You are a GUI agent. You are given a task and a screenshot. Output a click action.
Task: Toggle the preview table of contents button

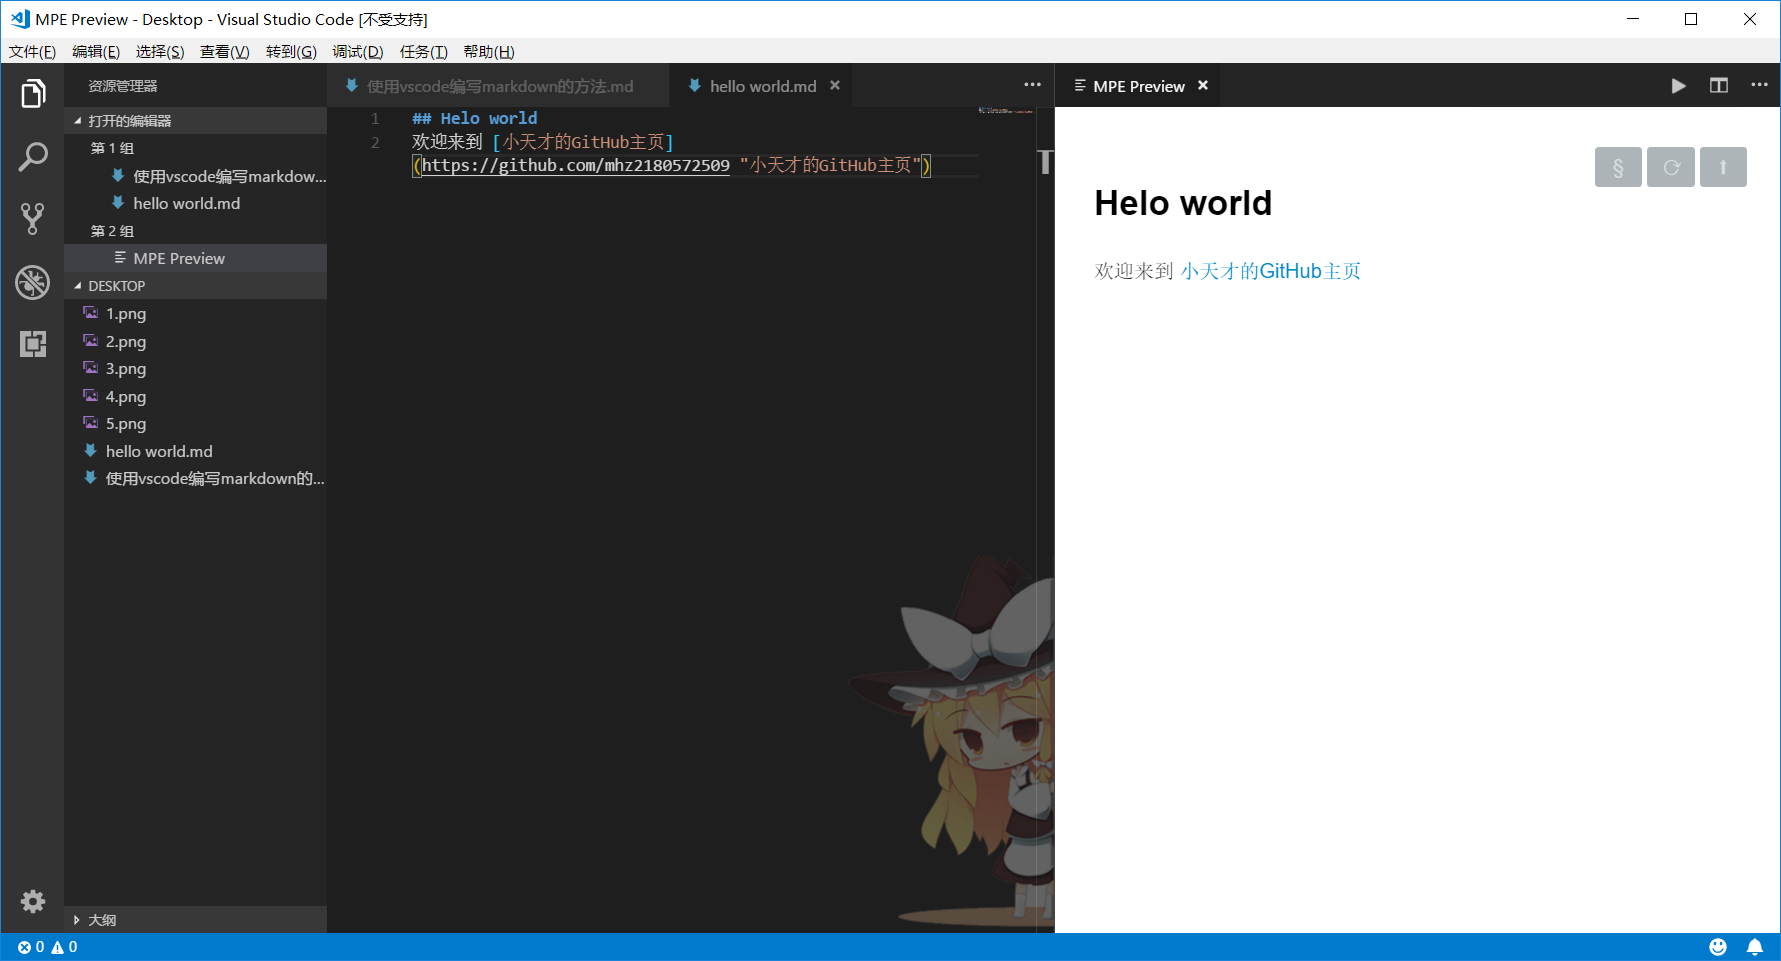tap(1618, 167)
